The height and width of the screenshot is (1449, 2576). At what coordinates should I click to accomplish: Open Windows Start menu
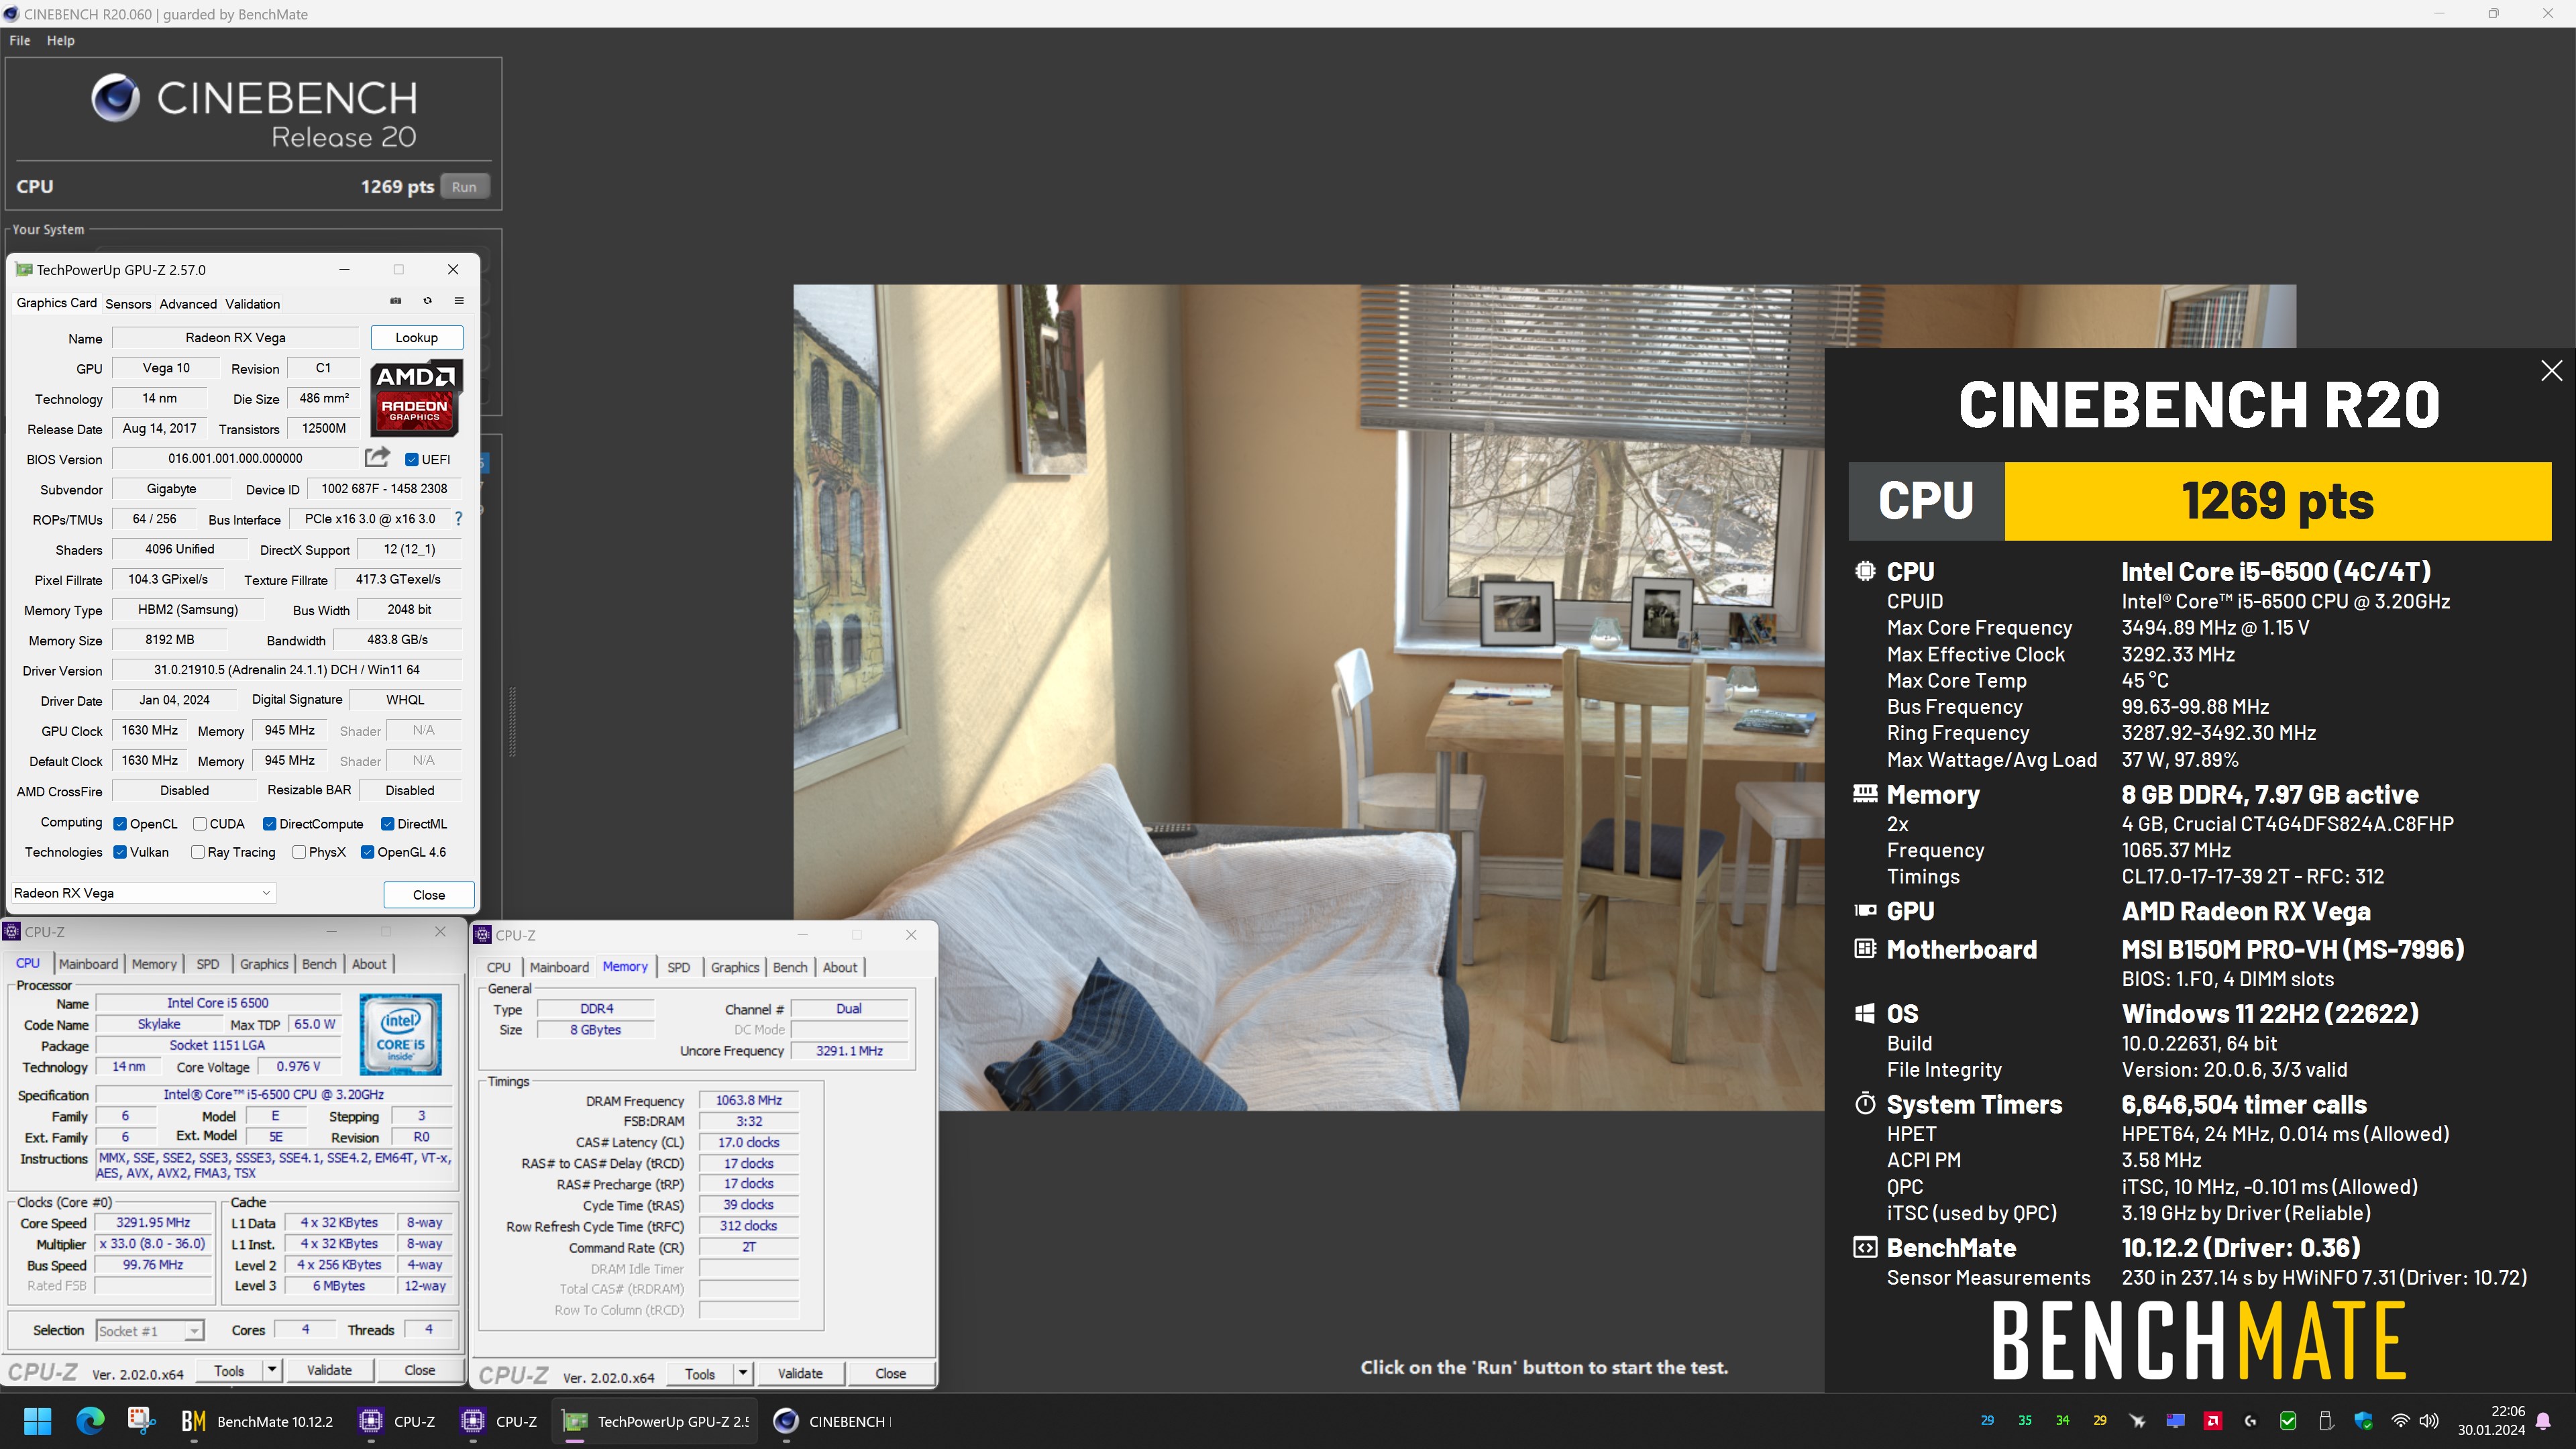point(37,1421)
